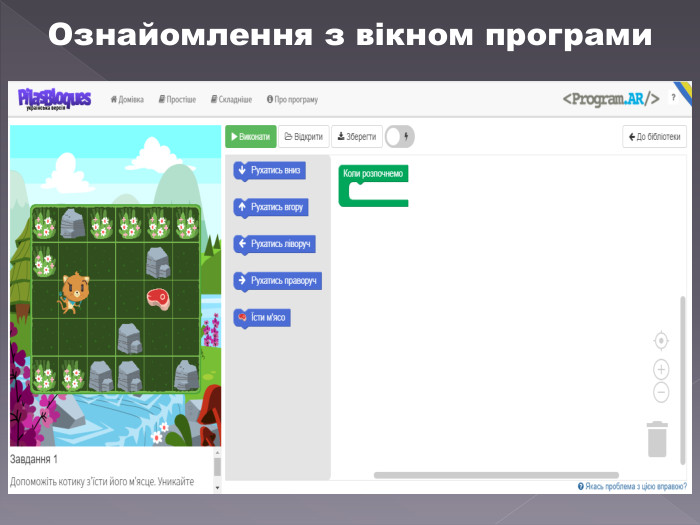Click the Program.AR logo
700x525 pixels.
[611, 99]
